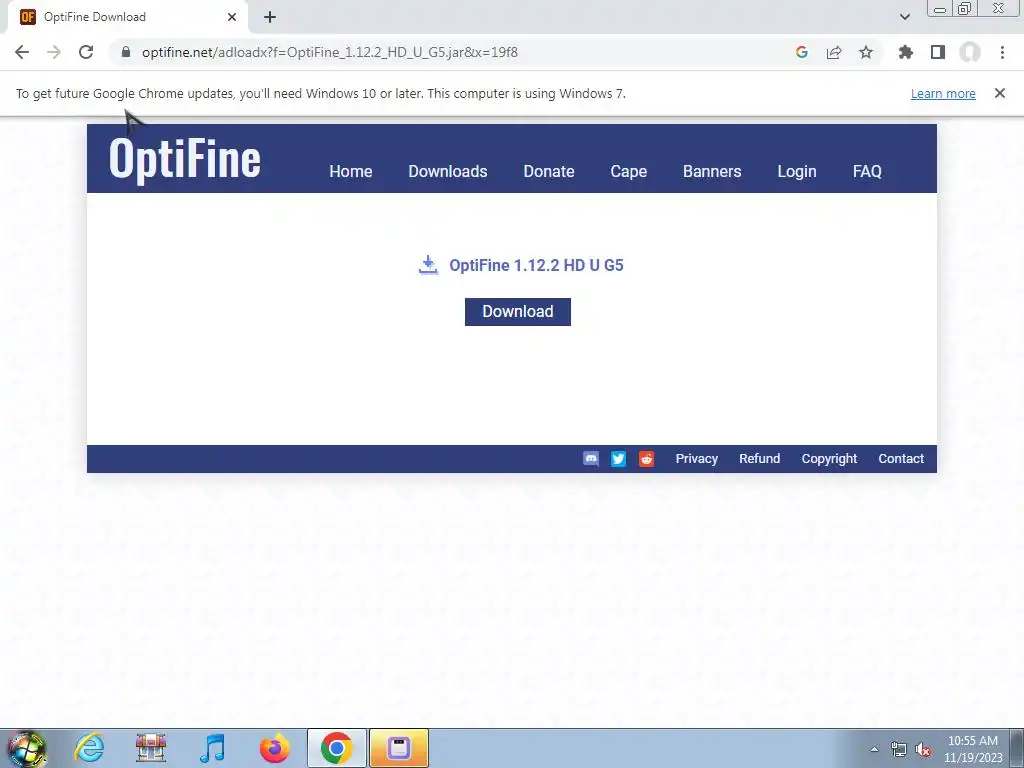Click the browser back arrow
The height and width of the screenshot is (768, 1024).
pyautogui.click(x=22, y=52)
